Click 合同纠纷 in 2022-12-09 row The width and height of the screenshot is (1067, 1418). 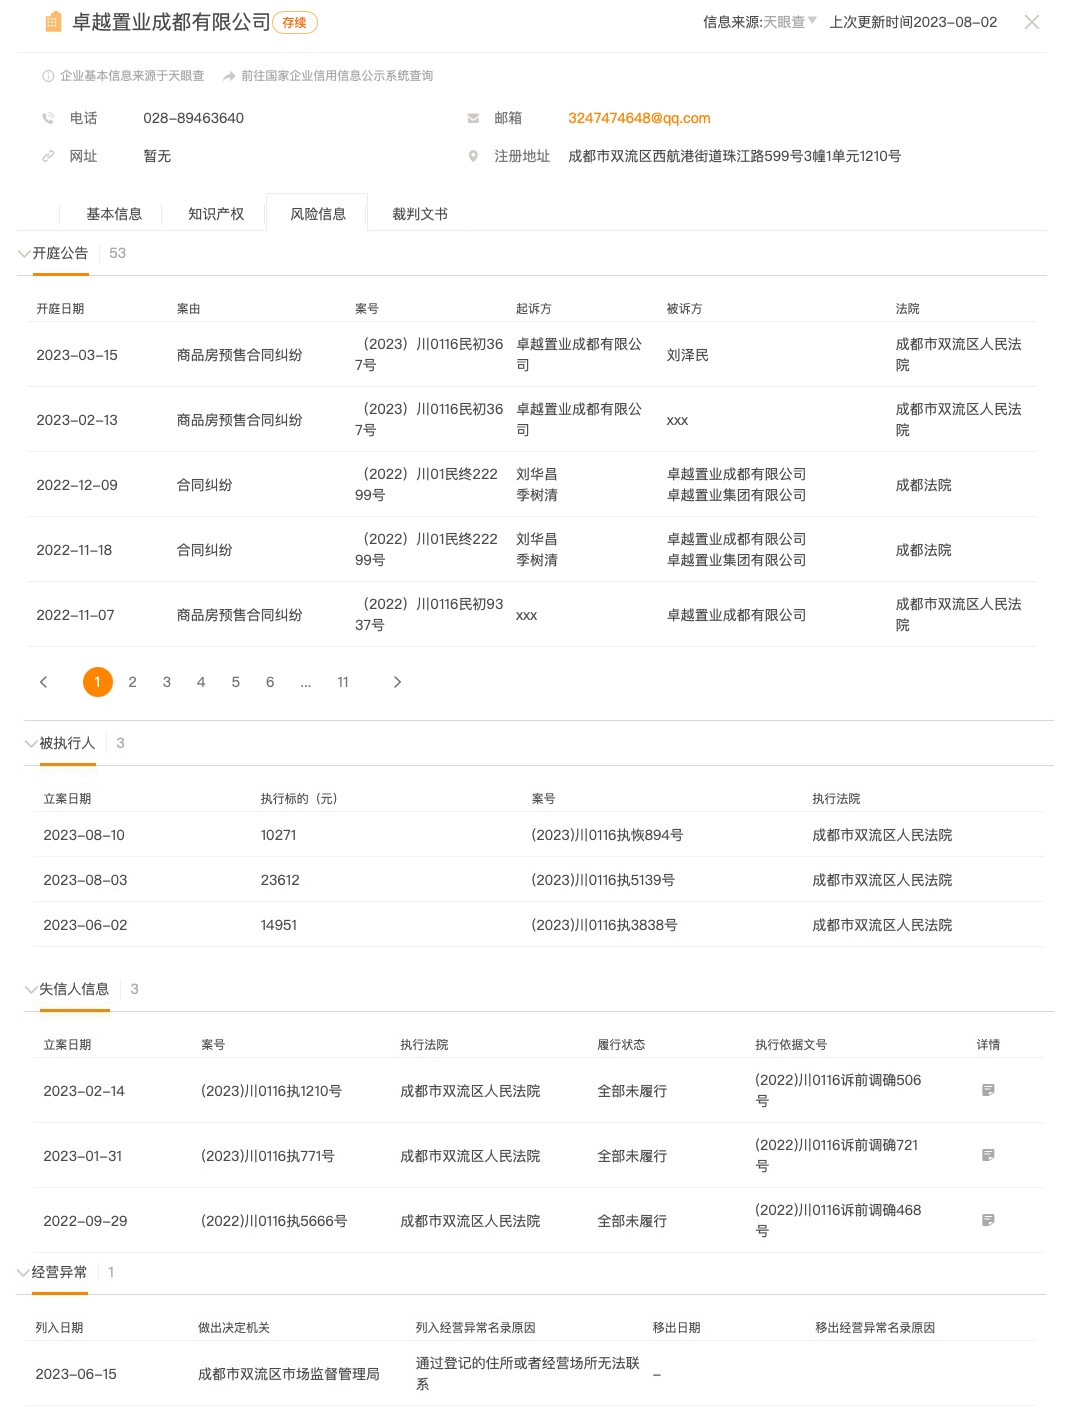[205, 485]
